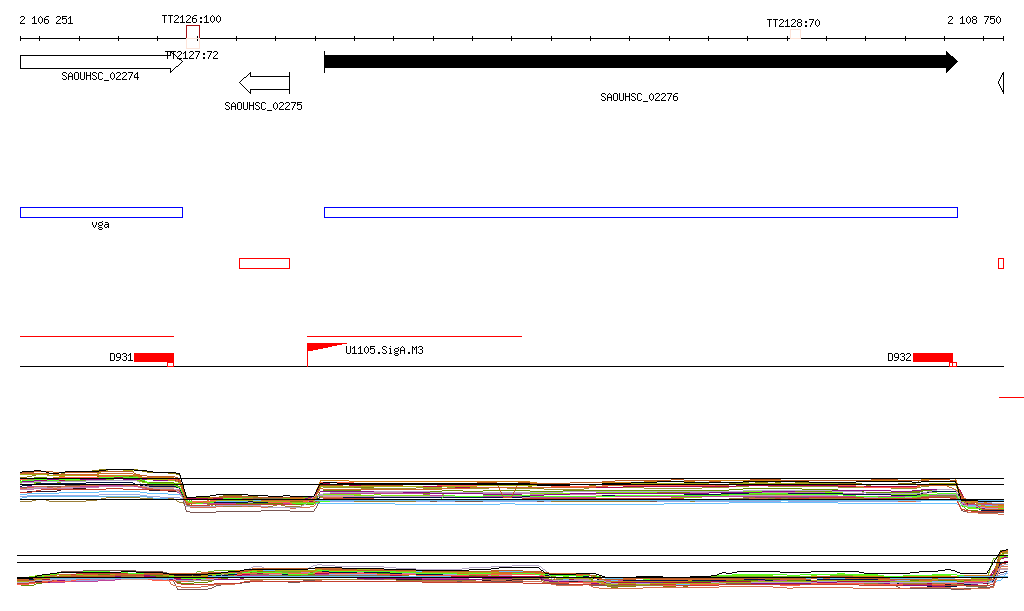Select the long blue box under SAOUHSC_02276
1024x611 pixels.
pyautogui.click(x=641, y=212)
